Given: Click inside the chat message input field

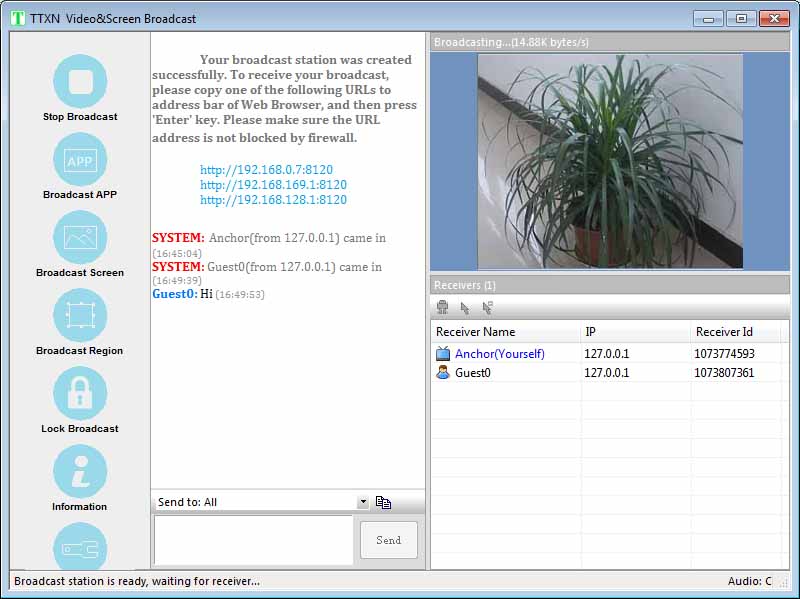Looking at the screenshot, I should 253,540.
